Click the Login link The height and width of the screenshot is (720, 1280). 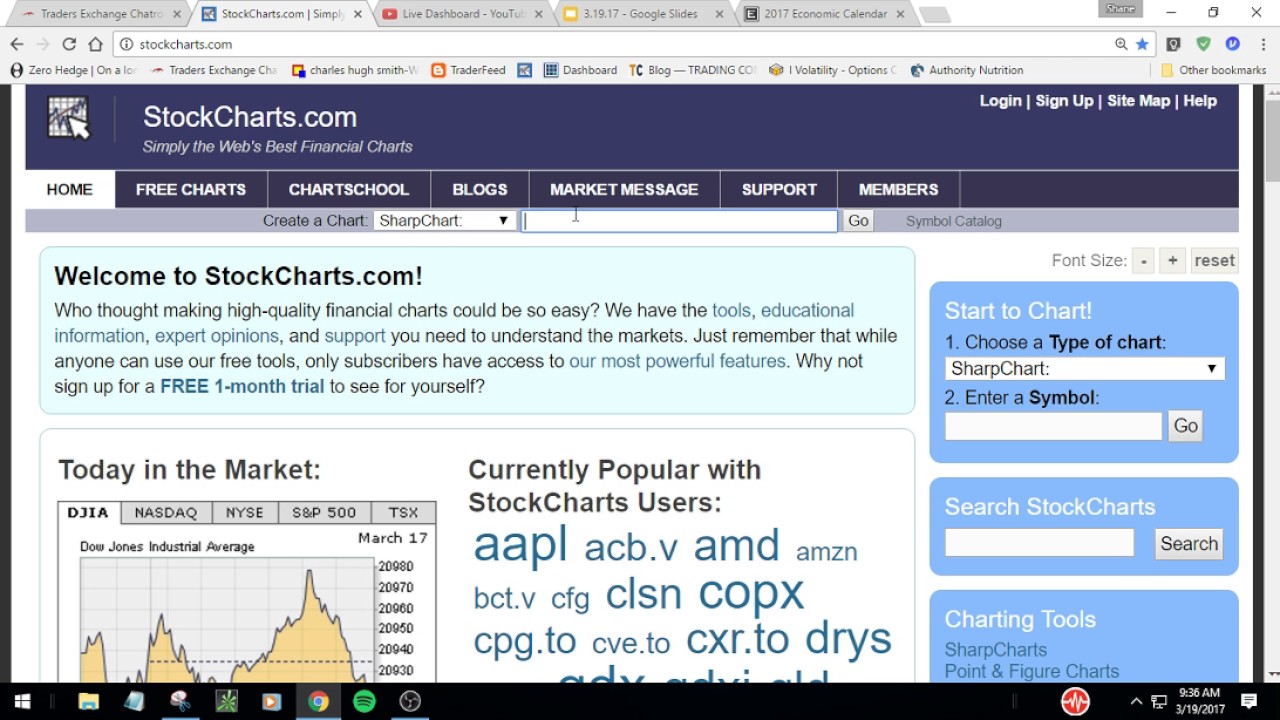[1000, 101]
